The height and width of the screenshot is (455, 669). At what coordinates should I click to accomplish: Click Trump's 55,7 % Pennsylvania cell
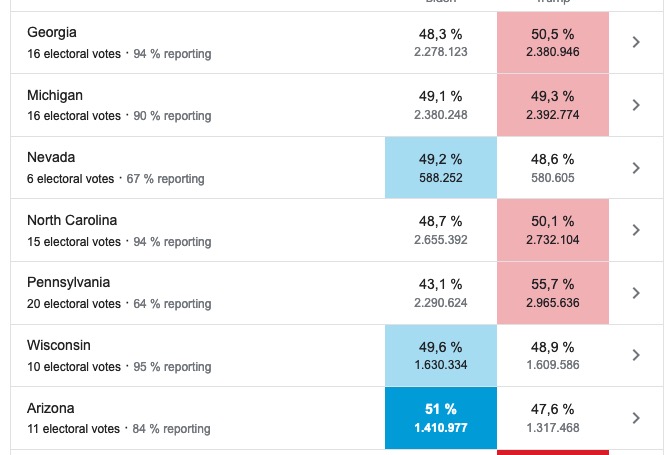coord(553,293)
